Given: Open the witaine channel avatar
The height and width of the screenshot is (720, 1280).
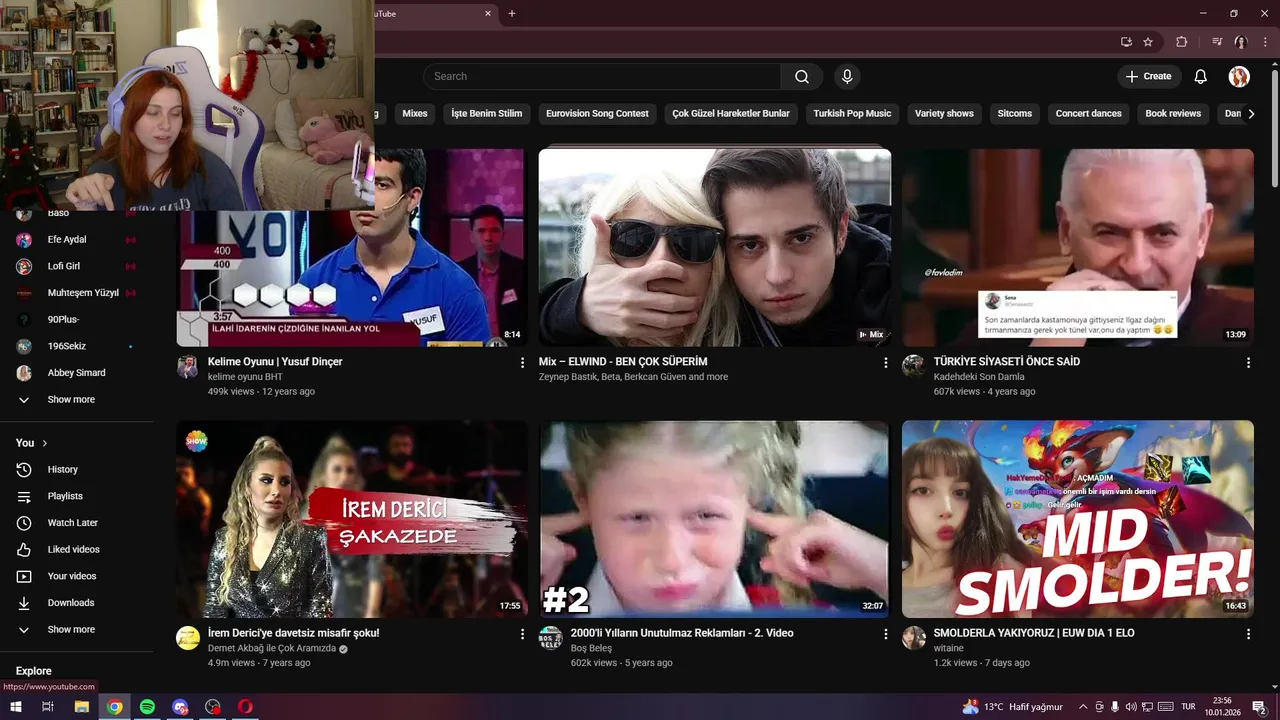Looking at the screenshot, I should point(913,638).
